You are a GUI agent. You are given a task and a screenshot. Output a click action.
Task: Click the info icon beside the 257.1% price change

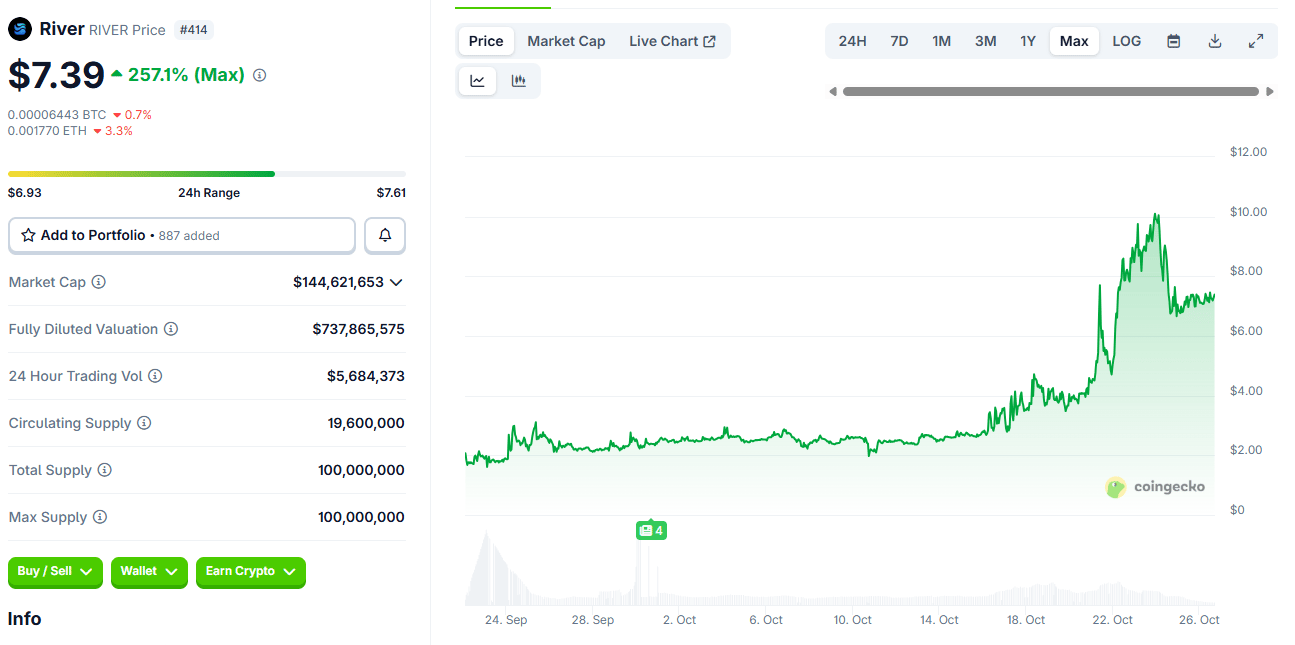tap(260, 75)
